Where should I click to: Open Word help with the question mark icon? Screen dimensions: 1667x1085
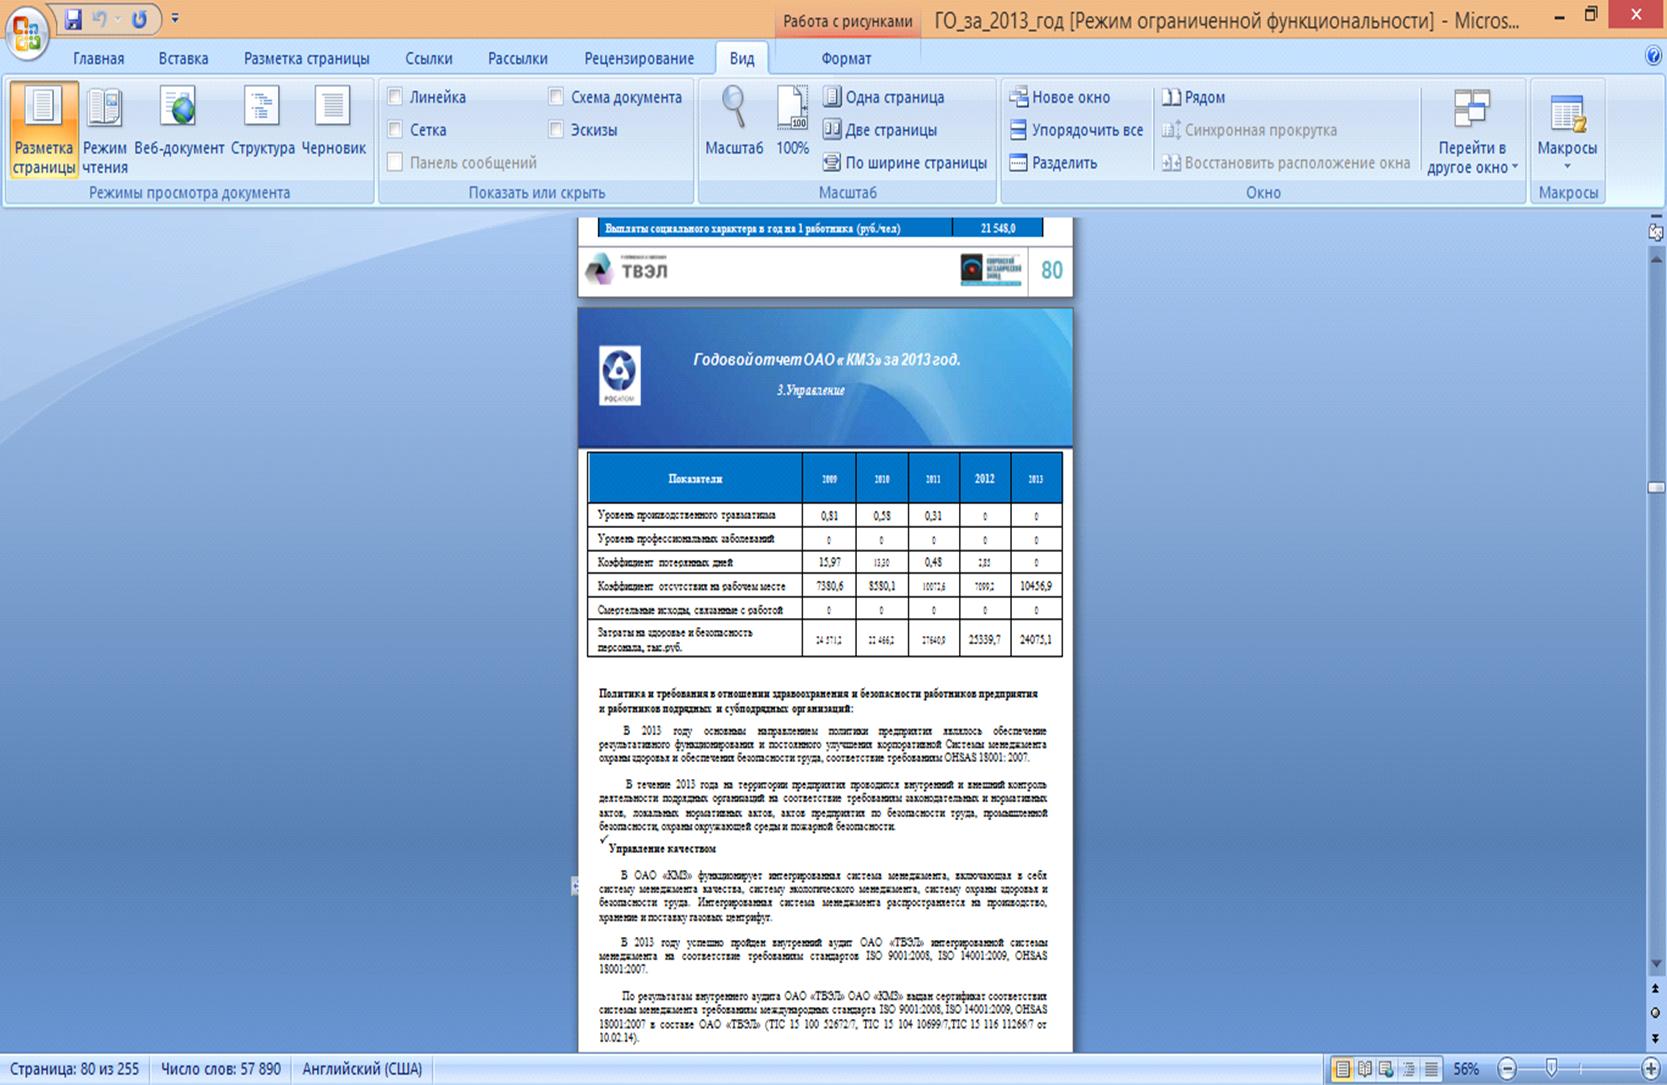(x=1653, y=57)
